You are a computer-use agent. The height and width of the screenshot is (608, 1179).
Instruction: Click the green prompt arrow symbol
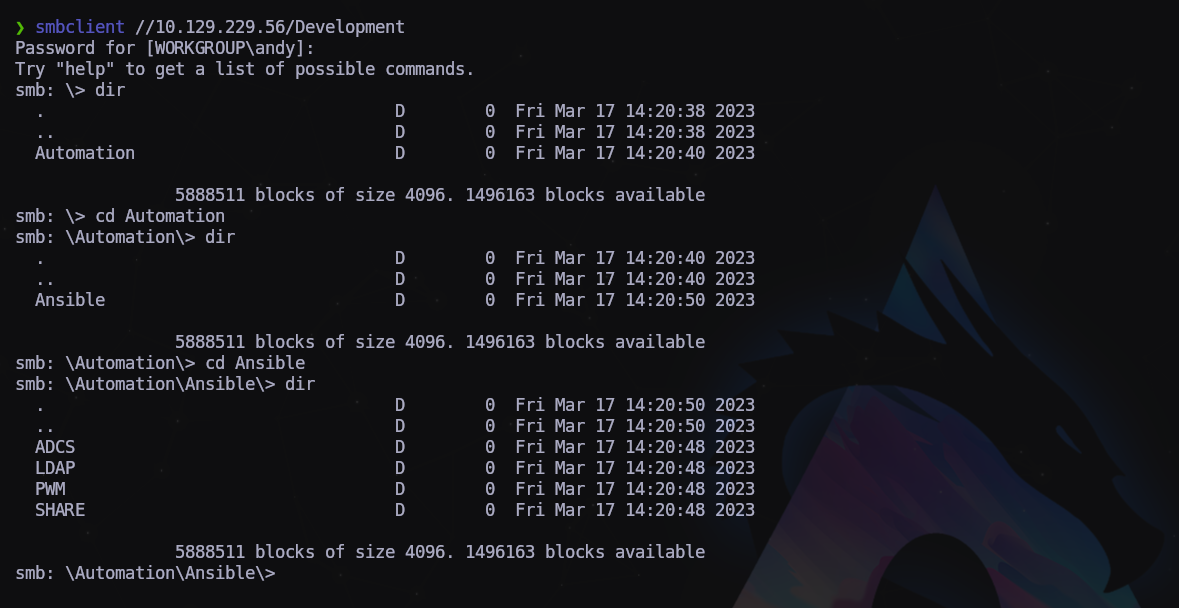[20, 27]
